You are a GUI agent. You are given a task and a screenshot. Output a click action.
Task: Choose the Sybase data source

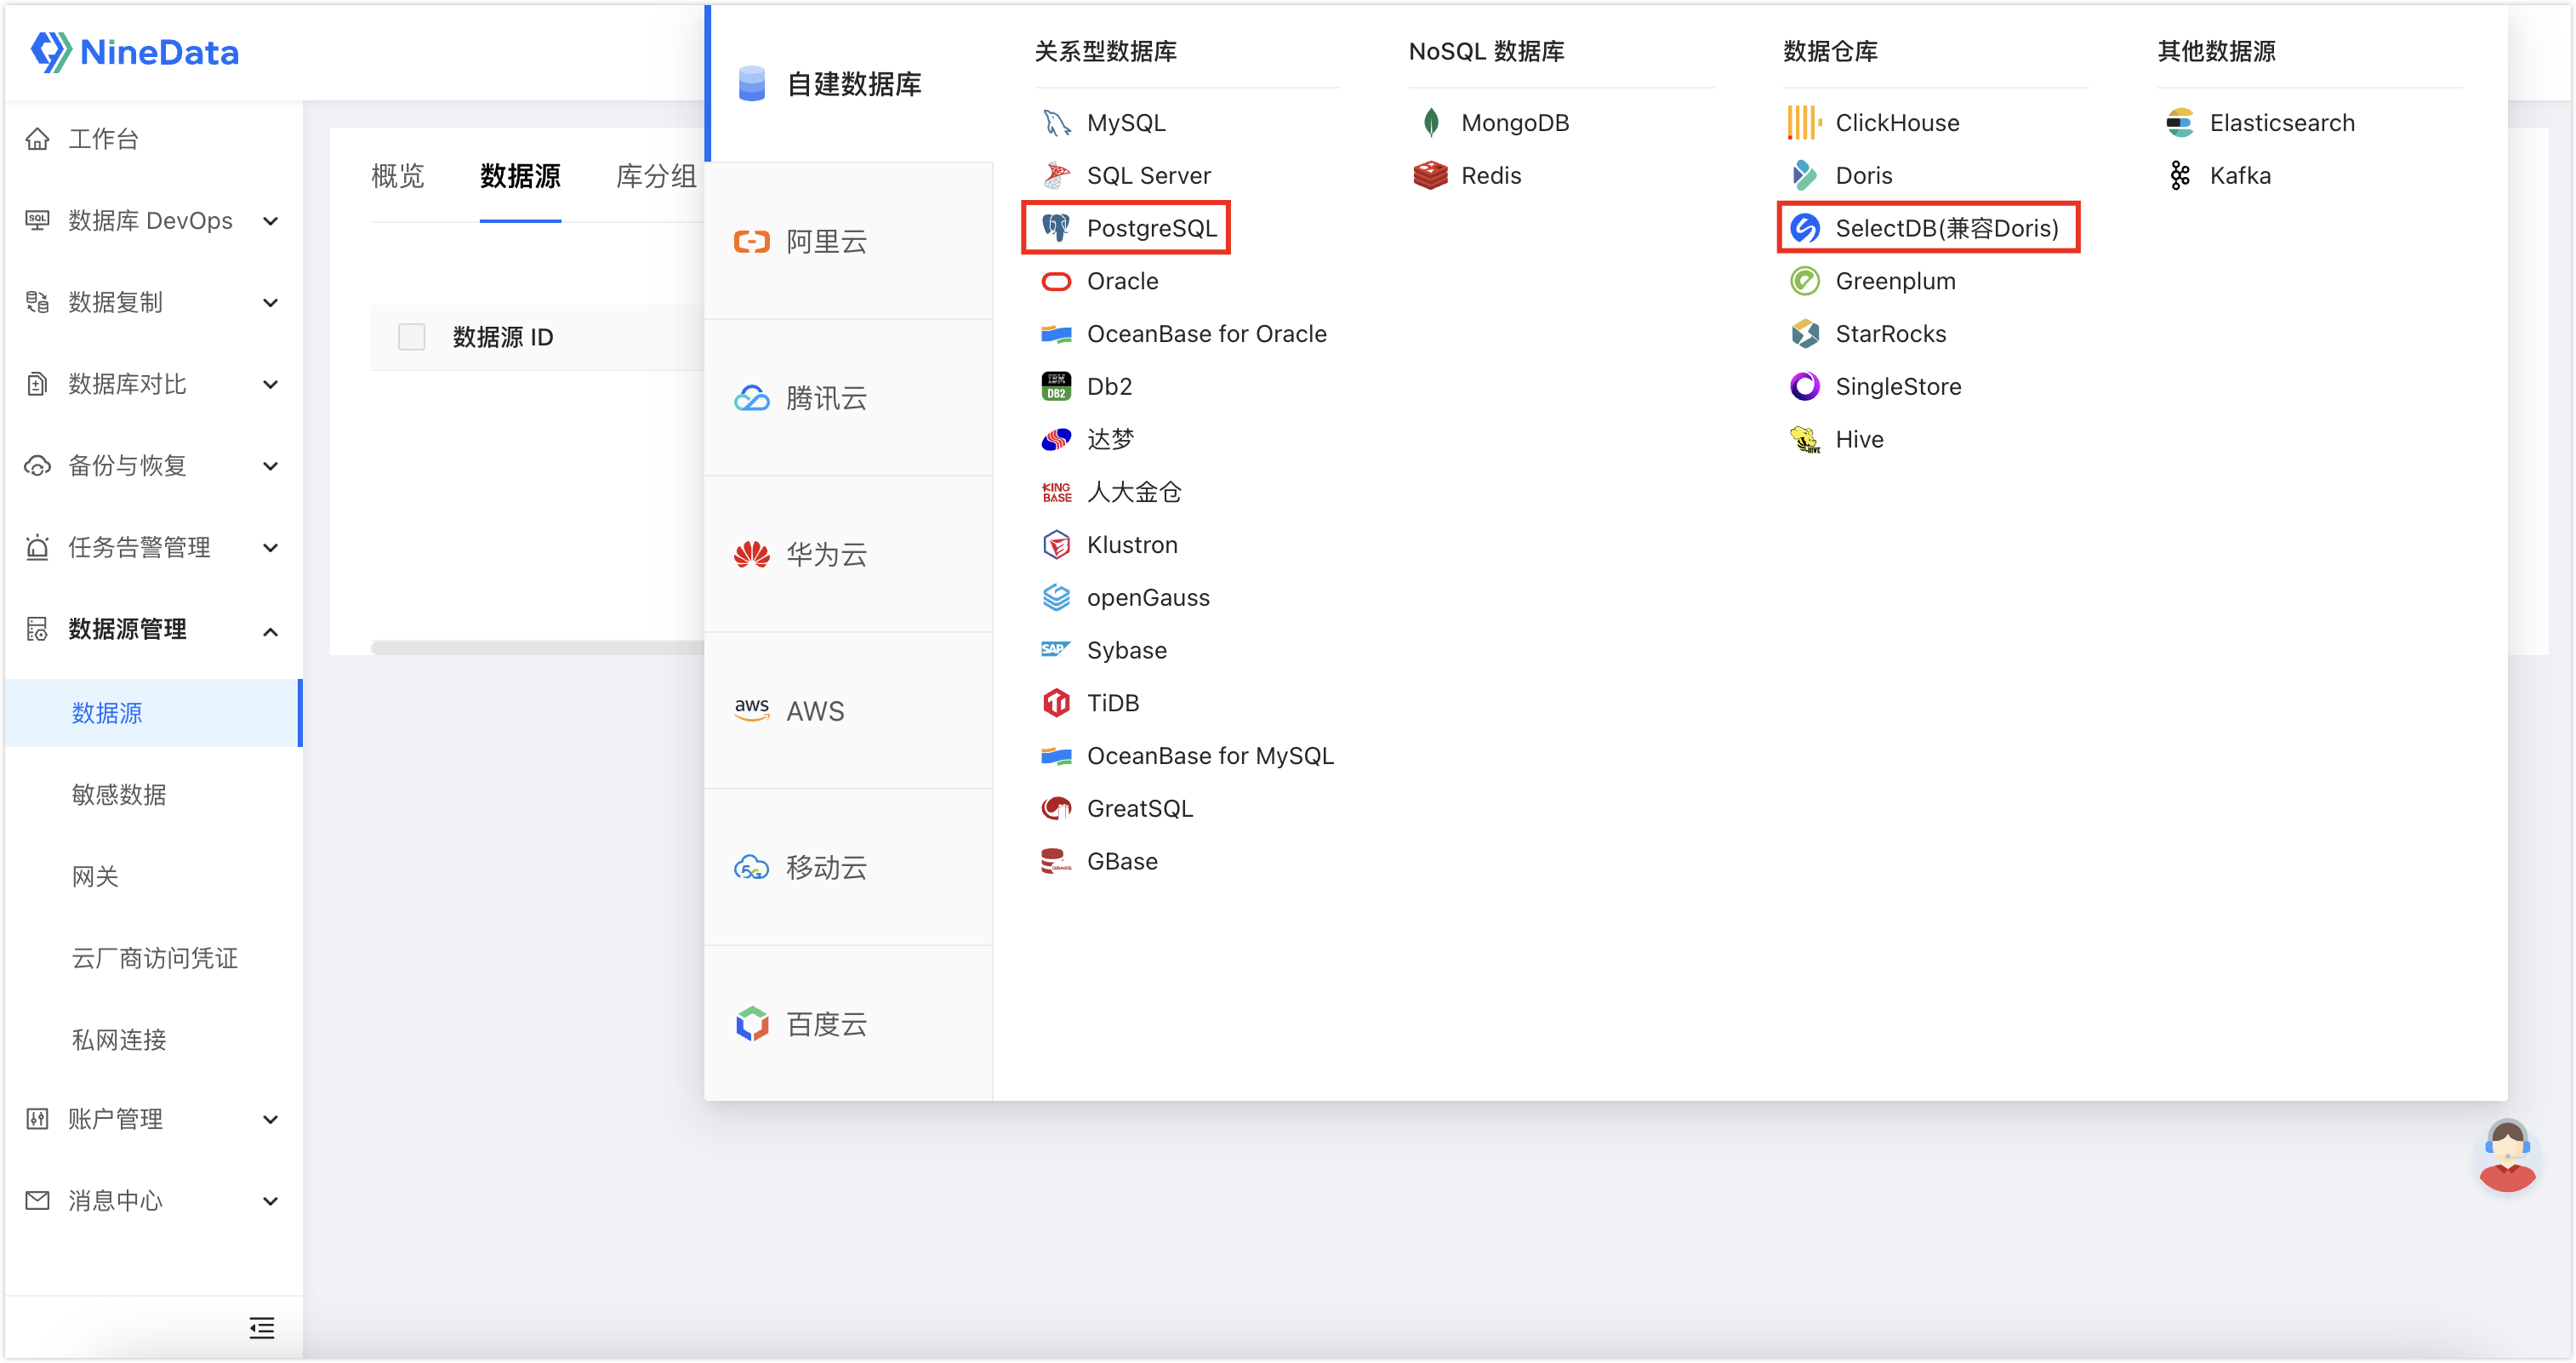click(x=1104, y=650)
